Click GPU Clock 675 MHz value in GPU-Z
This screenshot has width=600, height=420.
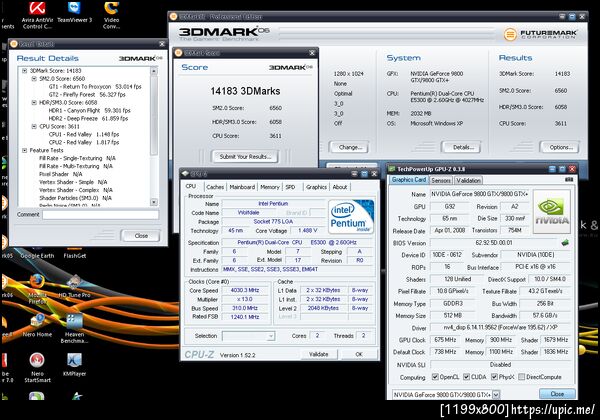[445, 340]
